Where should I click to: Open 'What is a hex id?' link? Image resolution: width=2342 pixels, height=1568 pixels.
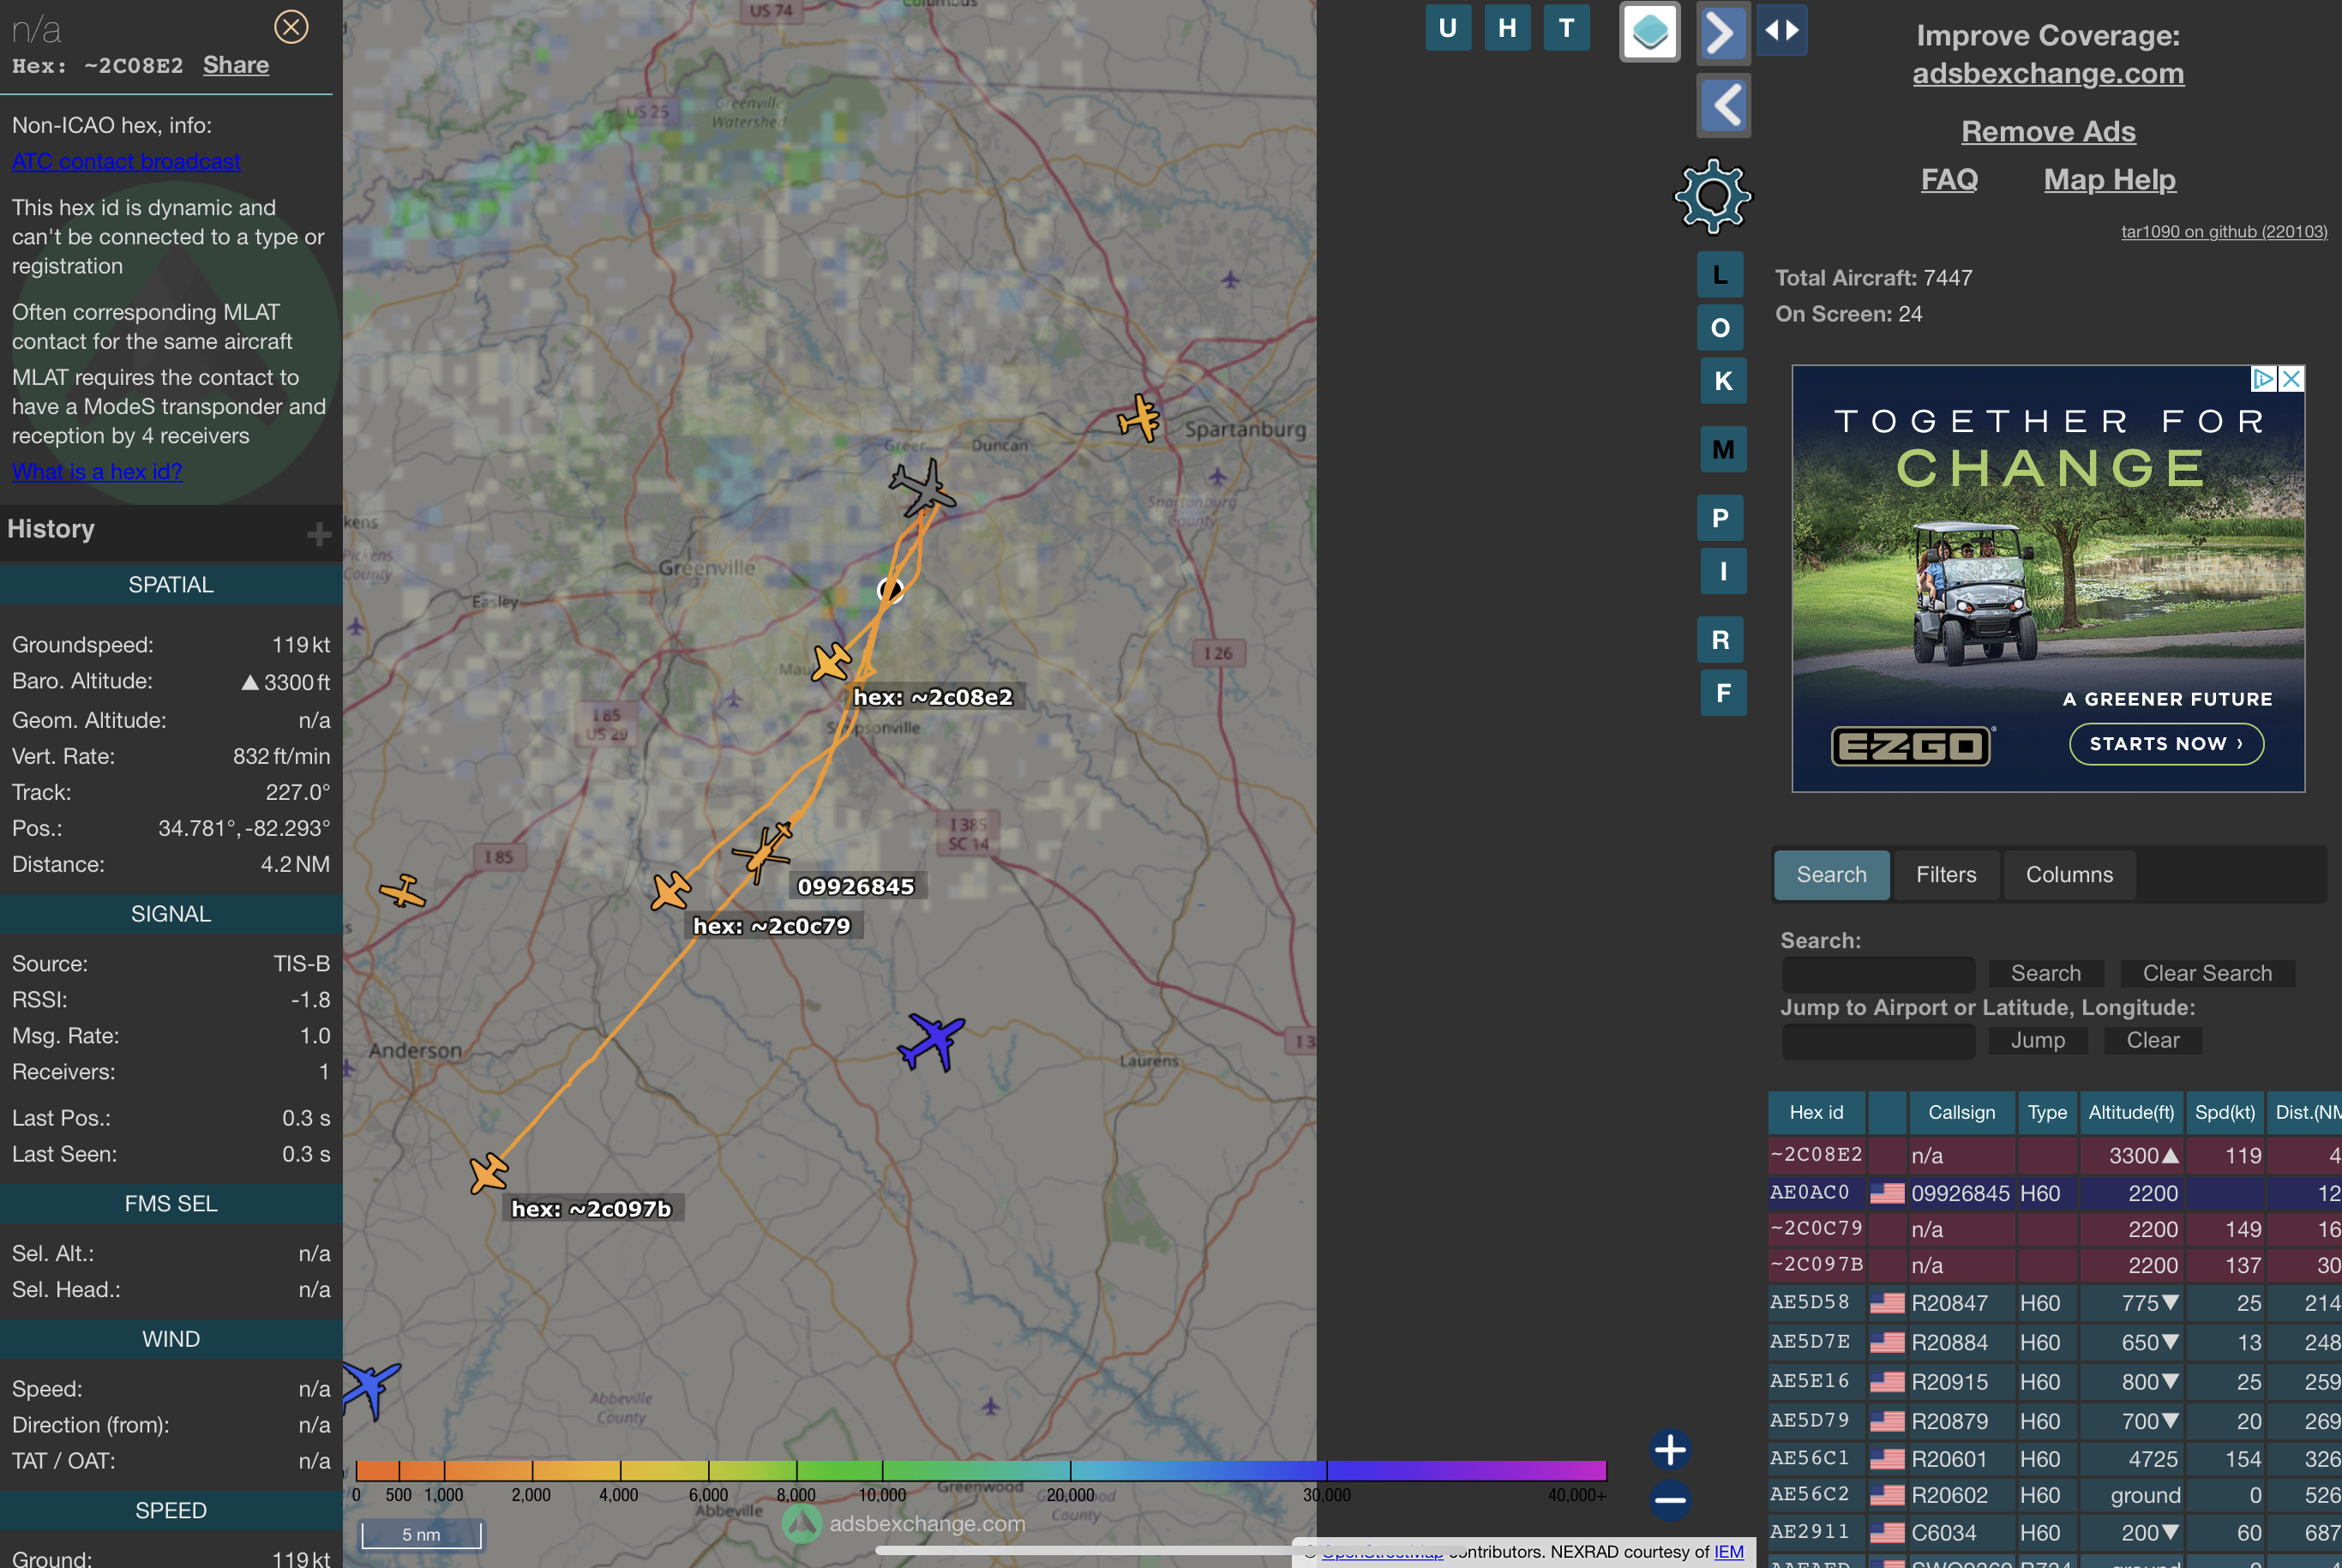coord(97,471)
